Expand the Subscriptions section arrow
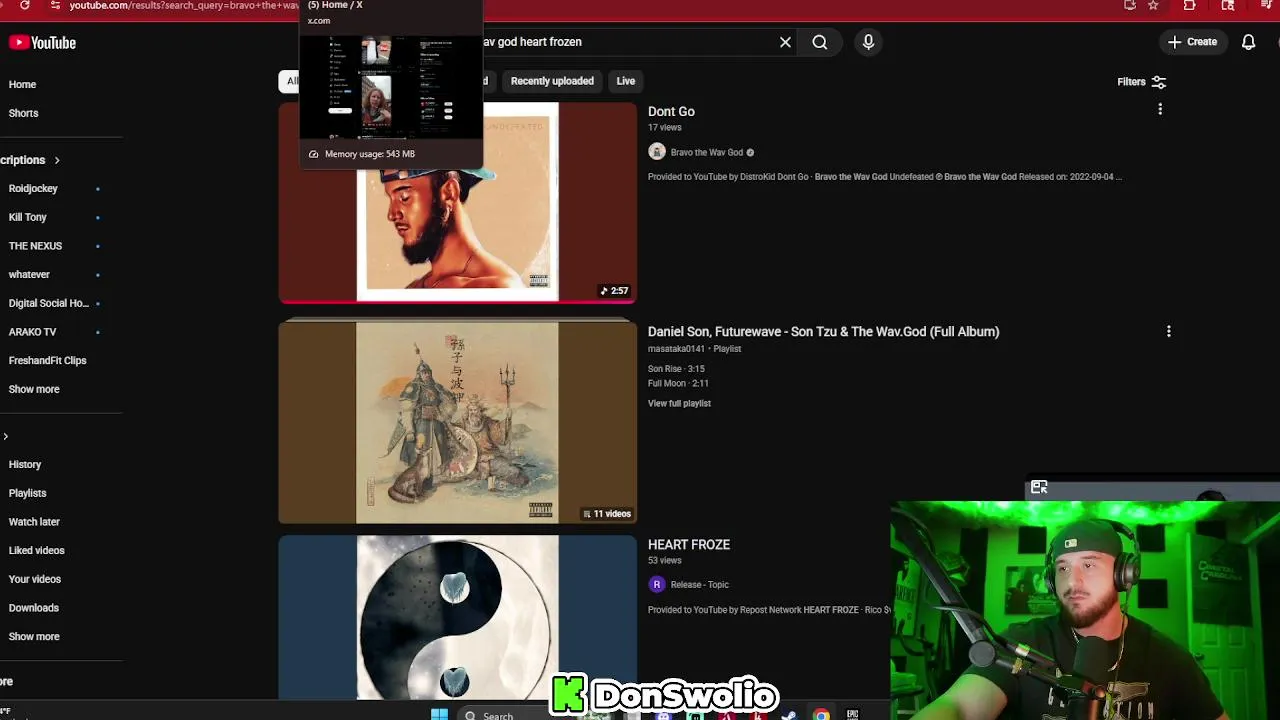The height and width of the screenshot is (720, 1280). pyautogui.click(x=57, y=160)
